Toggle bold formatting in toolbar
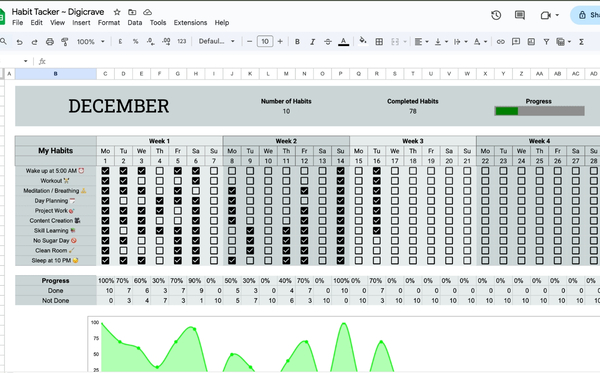Screen dimensions: 600x373 (x=297, y=42)
